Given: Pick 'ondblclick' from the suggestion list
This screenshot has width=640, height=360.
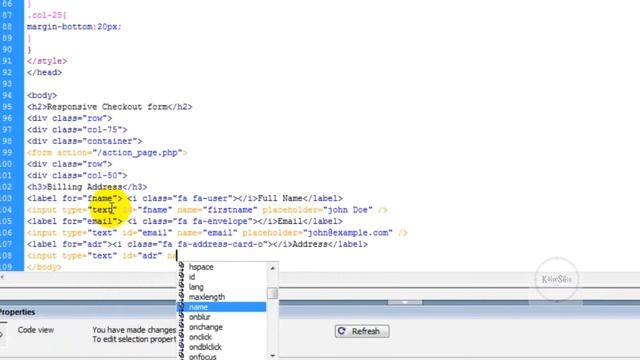Looking at the screenshot, I should point(222,347).
